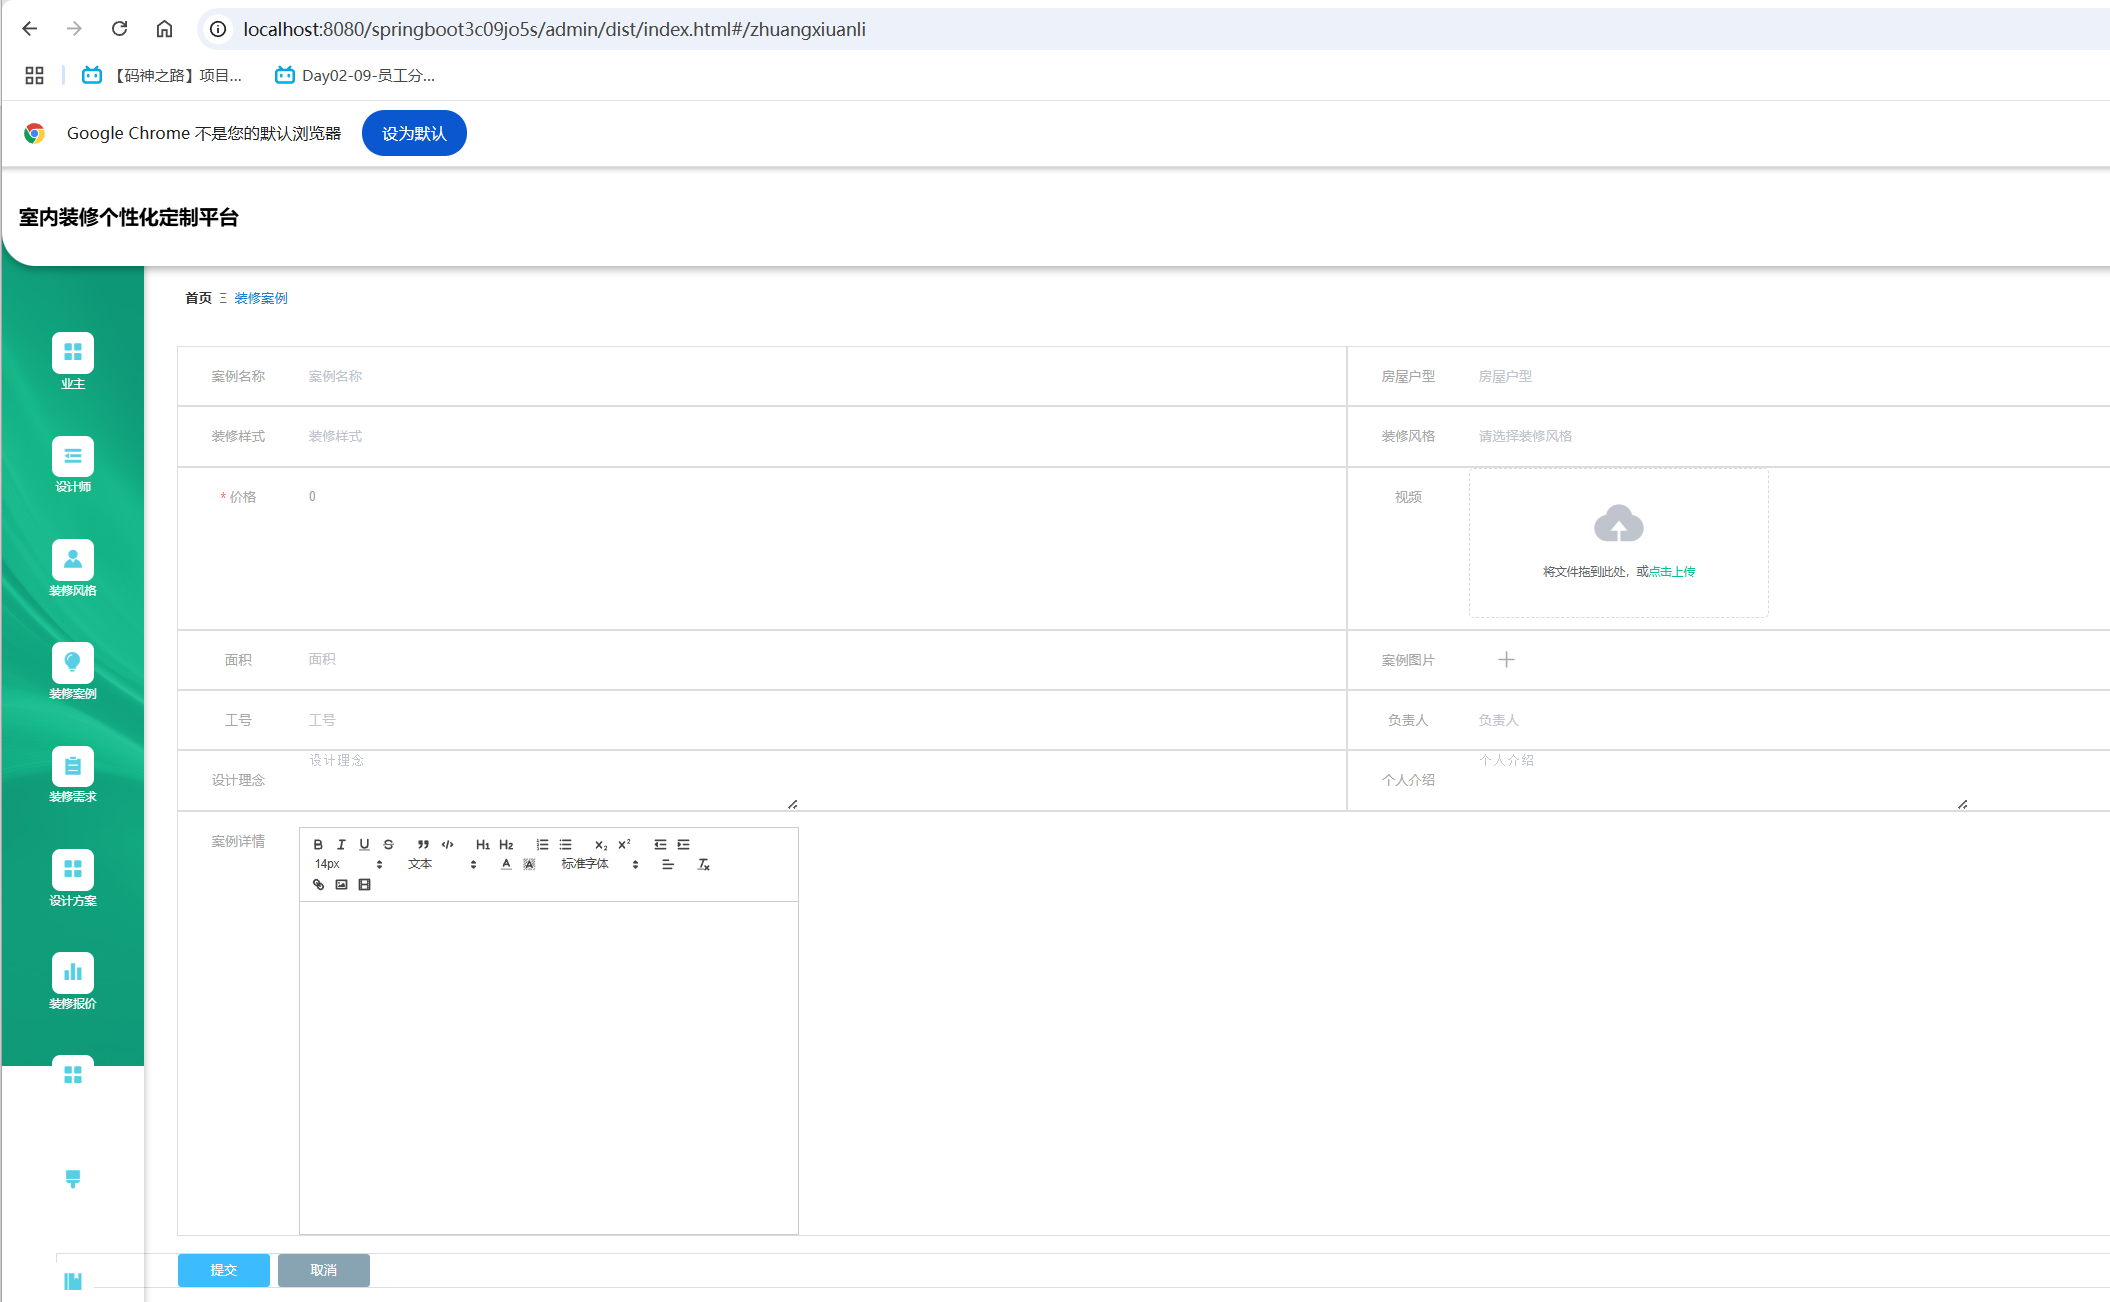This screenshot has height=1302, width=2110.
Task: Click 点击上传 video upload link
Action: tap(1672, 572)
